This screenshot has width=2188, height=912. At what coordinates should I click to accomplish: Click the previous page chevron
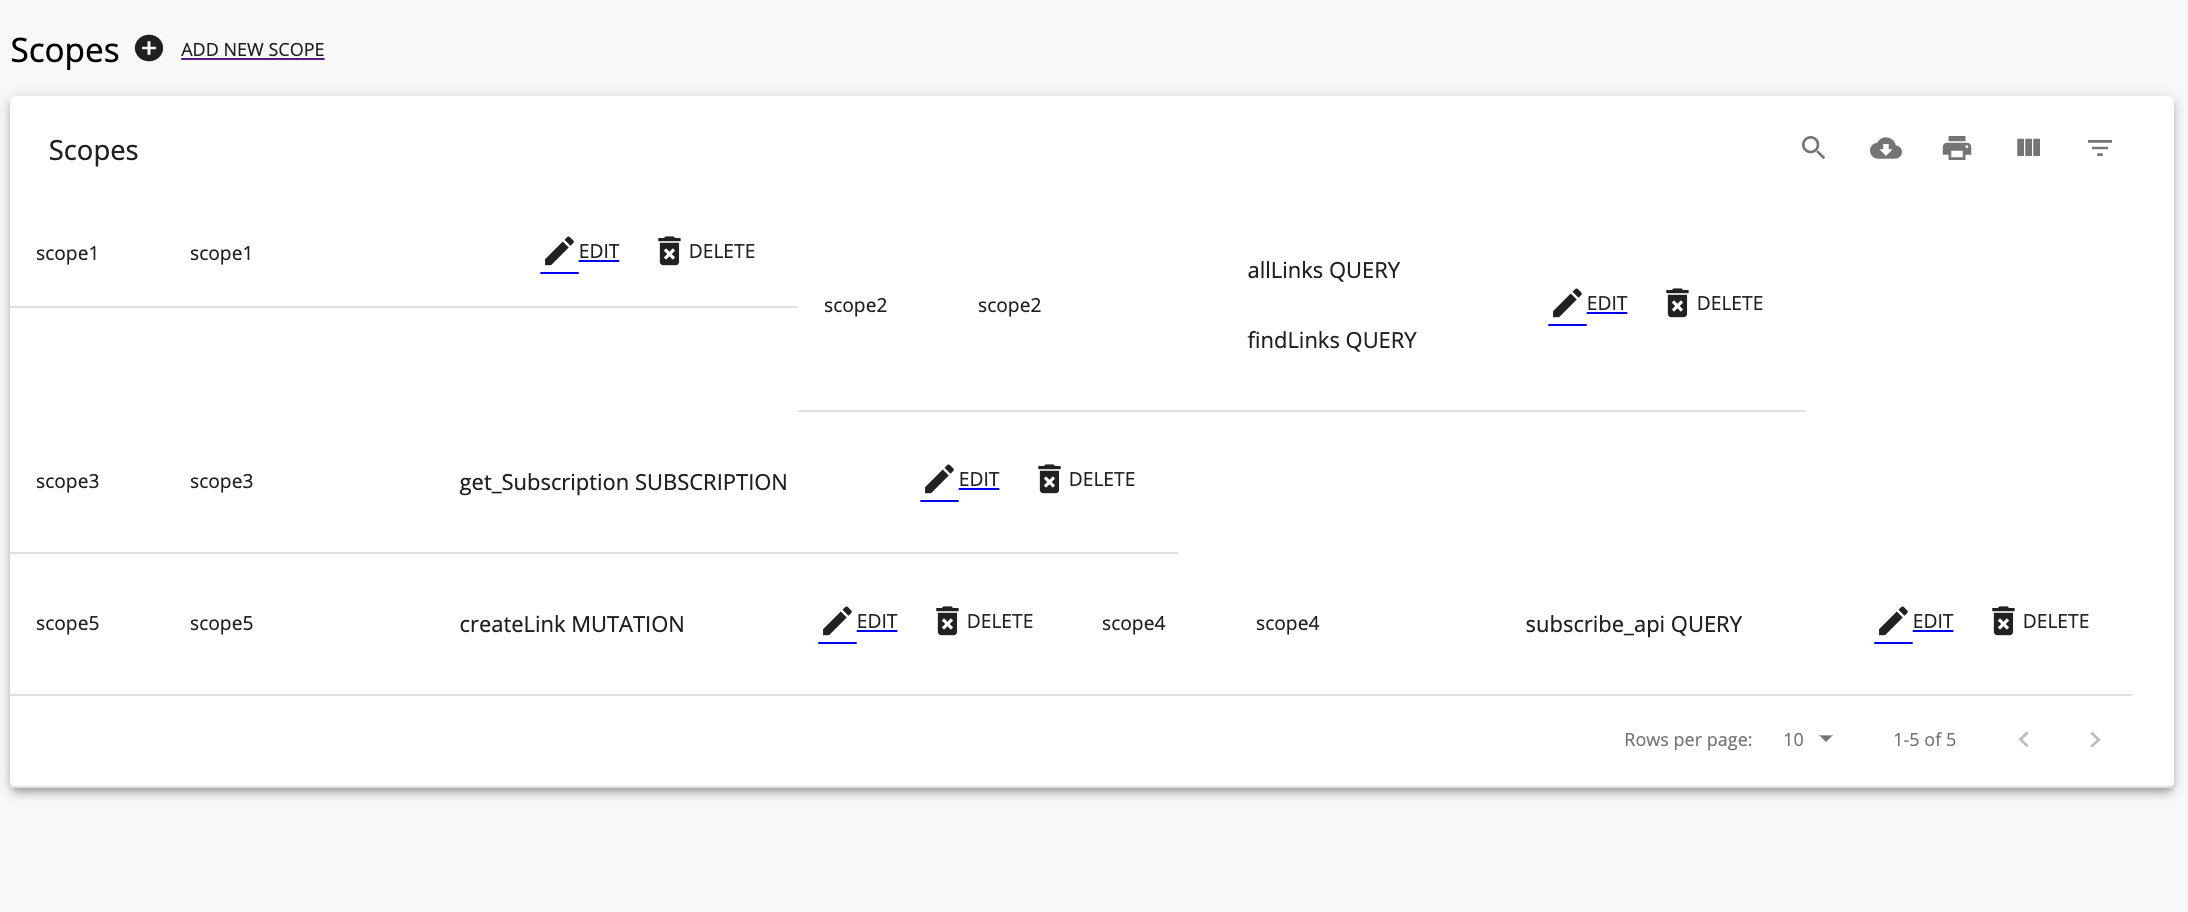(2024, 739)
